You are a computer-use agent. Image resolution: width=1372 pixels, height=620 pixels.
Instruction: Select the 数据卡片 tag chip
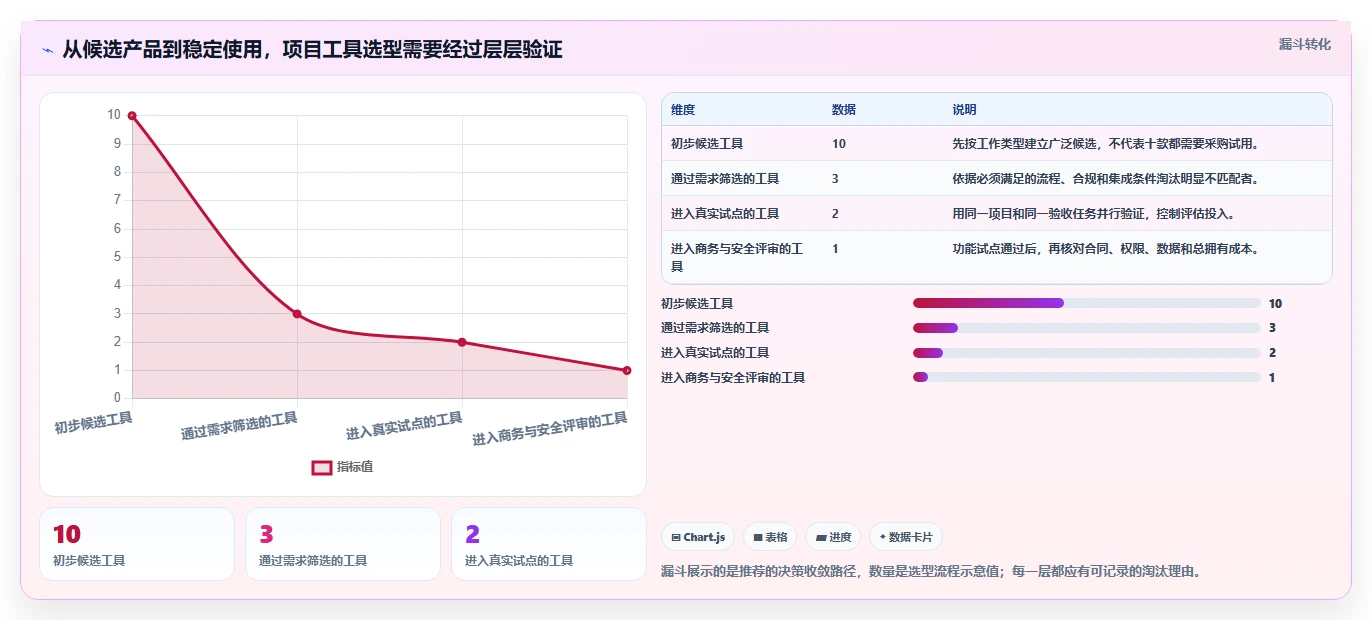[x=906, y=537]
